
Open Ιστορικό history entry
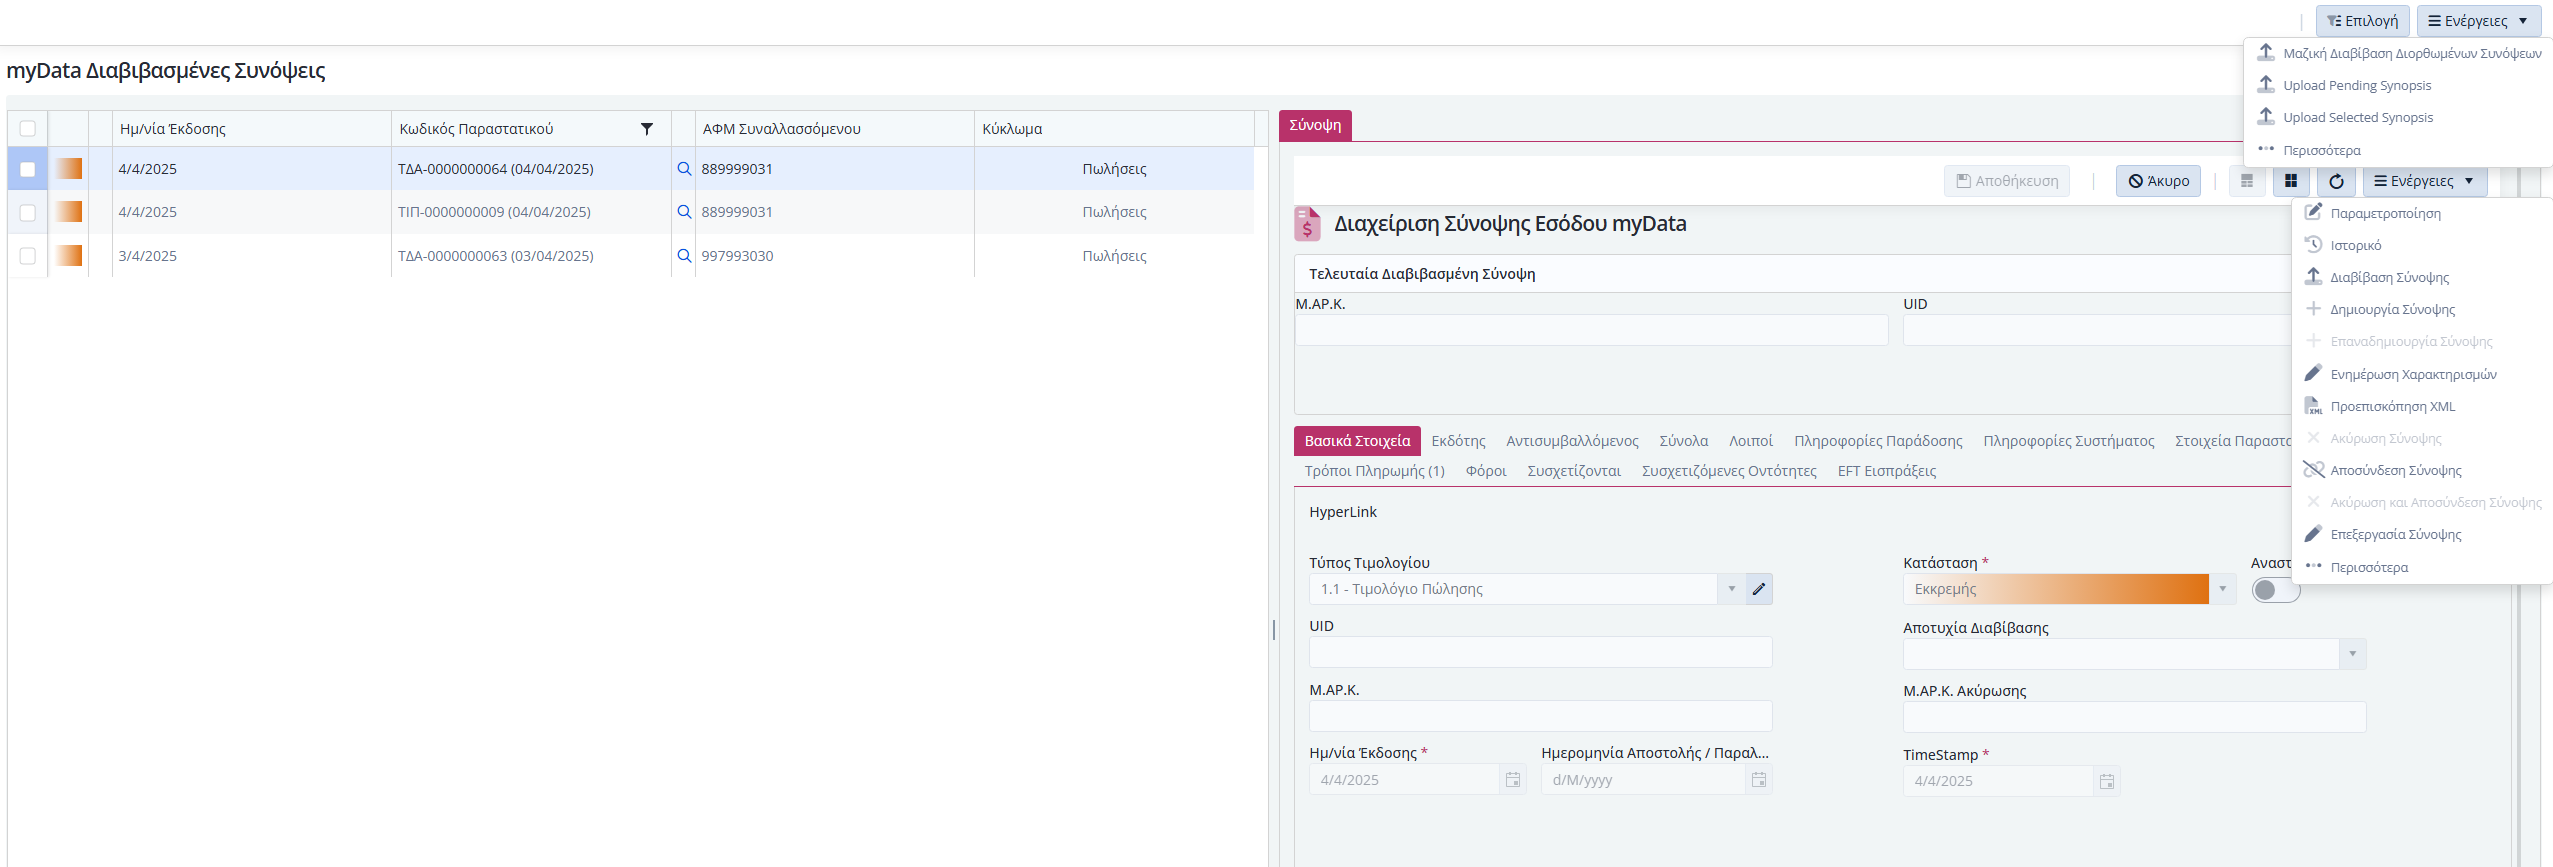(x=2422, y=246)
